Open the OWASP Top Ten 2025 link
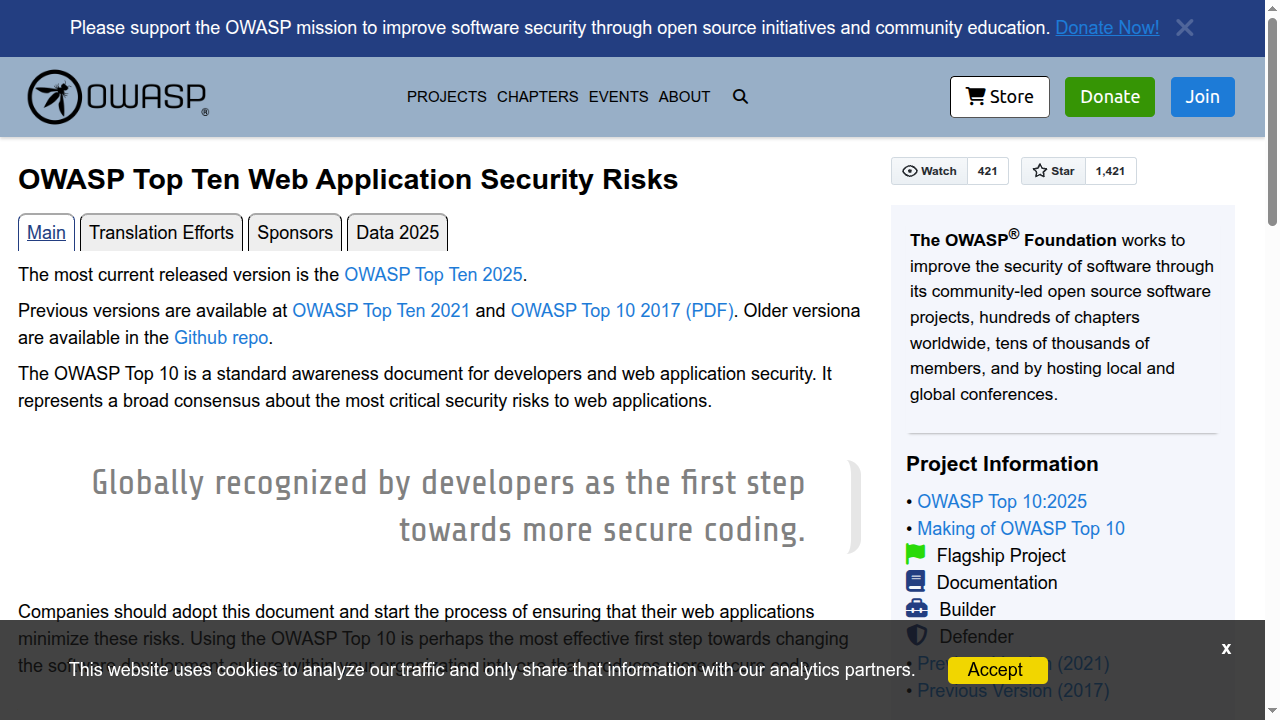1280x720 pixels. [x=433, y=274]
